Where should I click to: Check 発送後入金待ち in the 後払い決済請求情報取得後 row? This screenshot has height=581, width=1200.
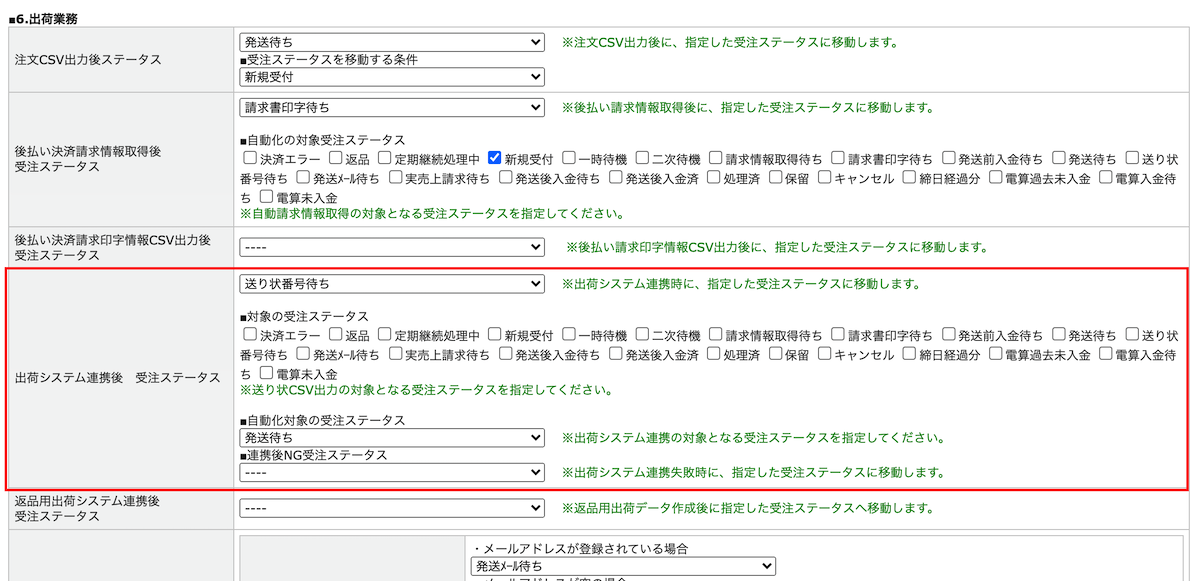(506, 178)
